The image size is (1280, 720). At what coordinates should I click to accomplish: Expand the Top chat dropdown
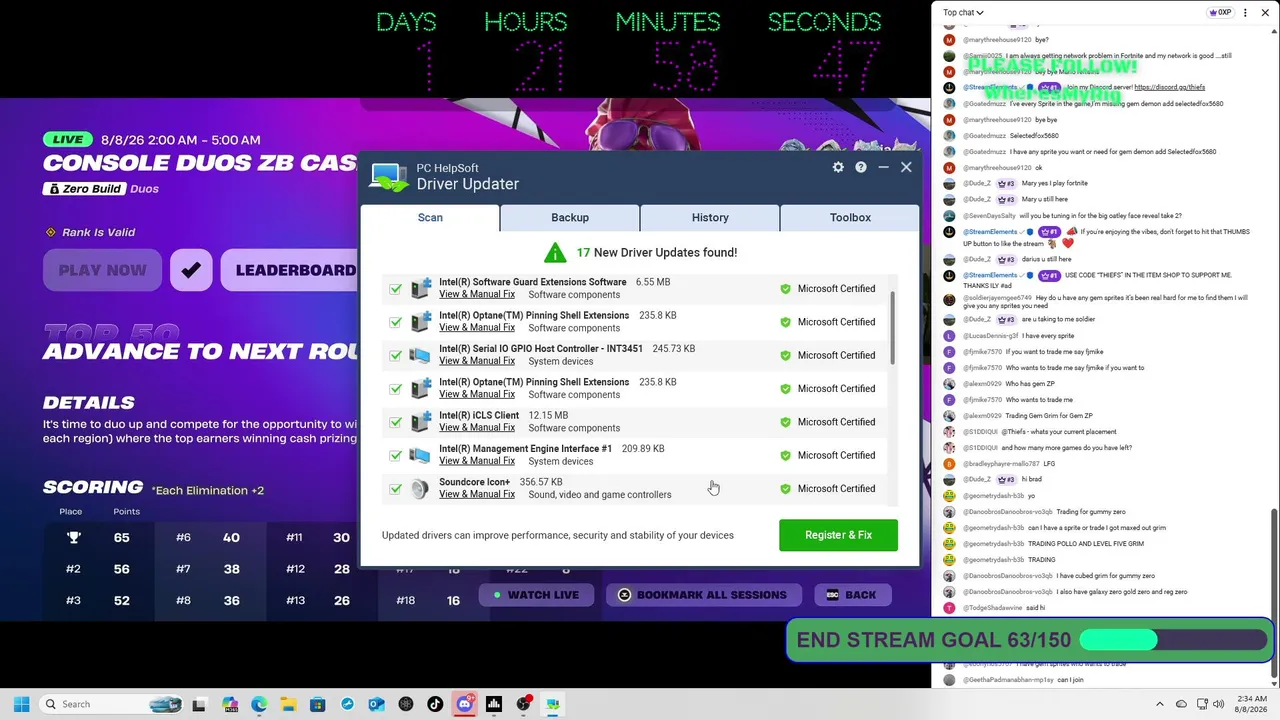963,13
